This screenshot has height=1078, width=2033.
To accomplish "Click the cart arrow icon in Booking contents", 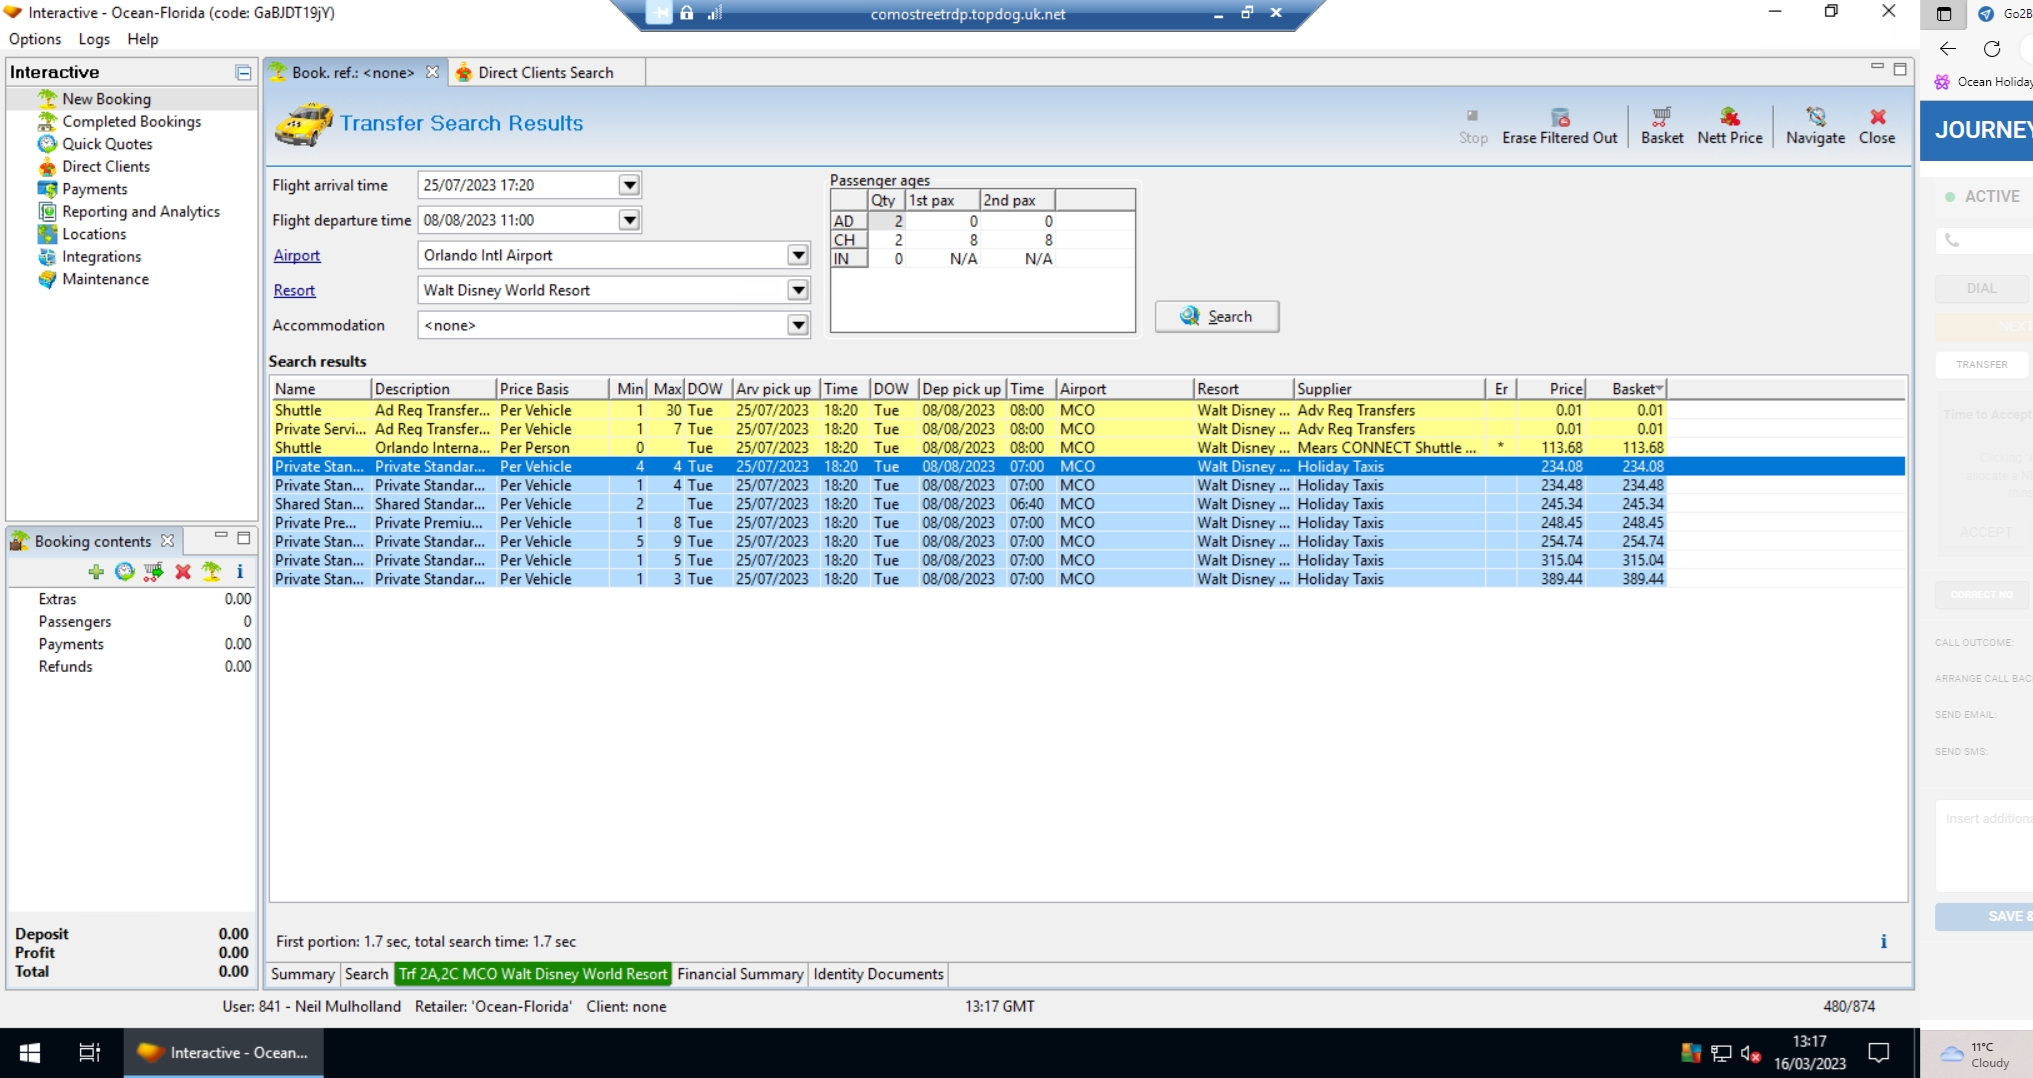I will [x=153, y=571].
